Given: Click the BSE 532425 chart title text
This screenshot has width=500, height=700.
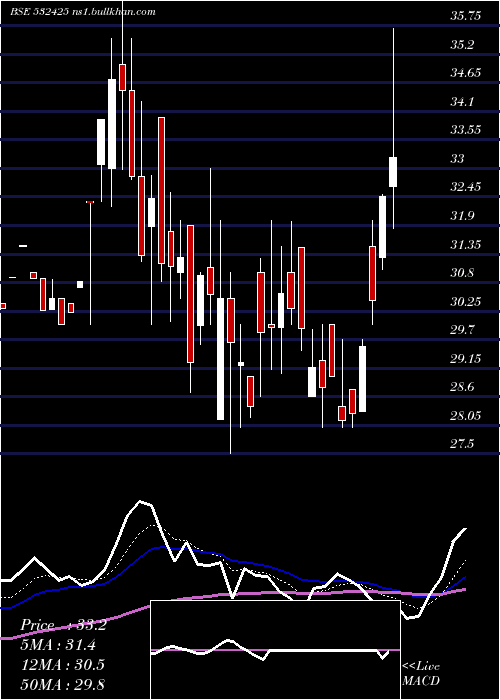Looking at the screenshot, I should point(83,12).
